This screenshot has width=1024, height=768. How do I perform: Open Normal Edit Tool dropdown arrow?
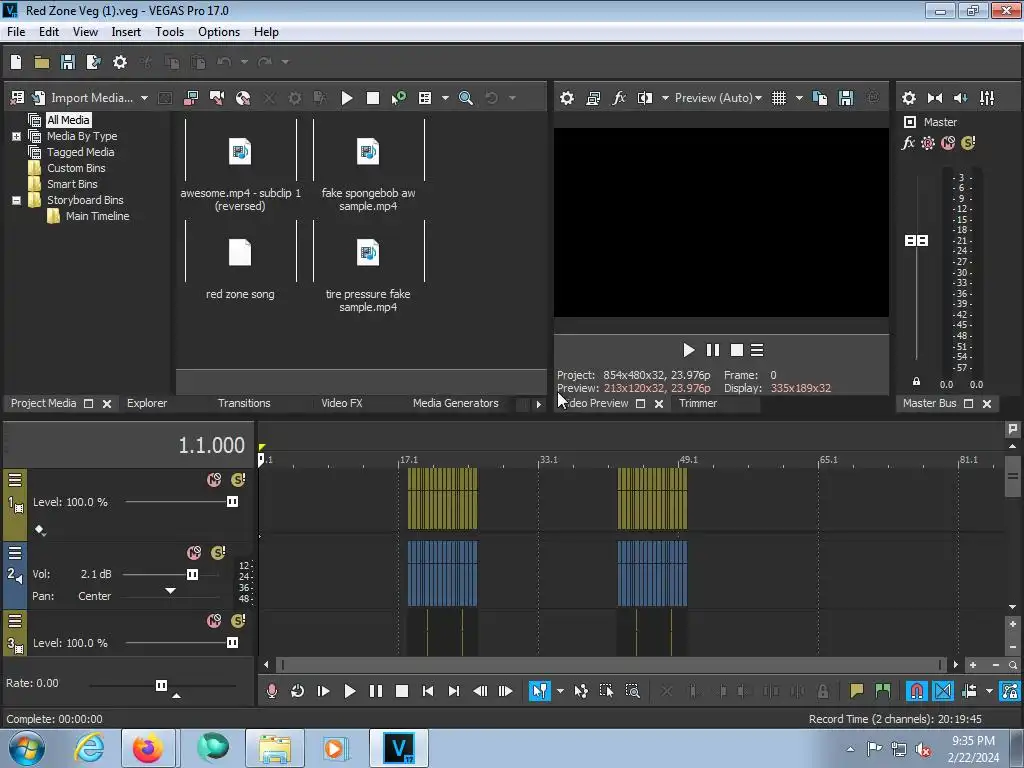(560, 691)
